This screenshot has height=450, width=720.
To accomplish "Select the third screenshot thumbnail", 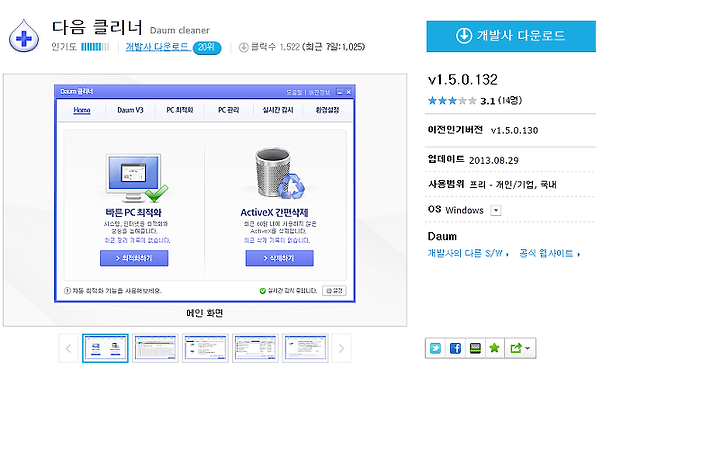I will [x=205, y=348].
